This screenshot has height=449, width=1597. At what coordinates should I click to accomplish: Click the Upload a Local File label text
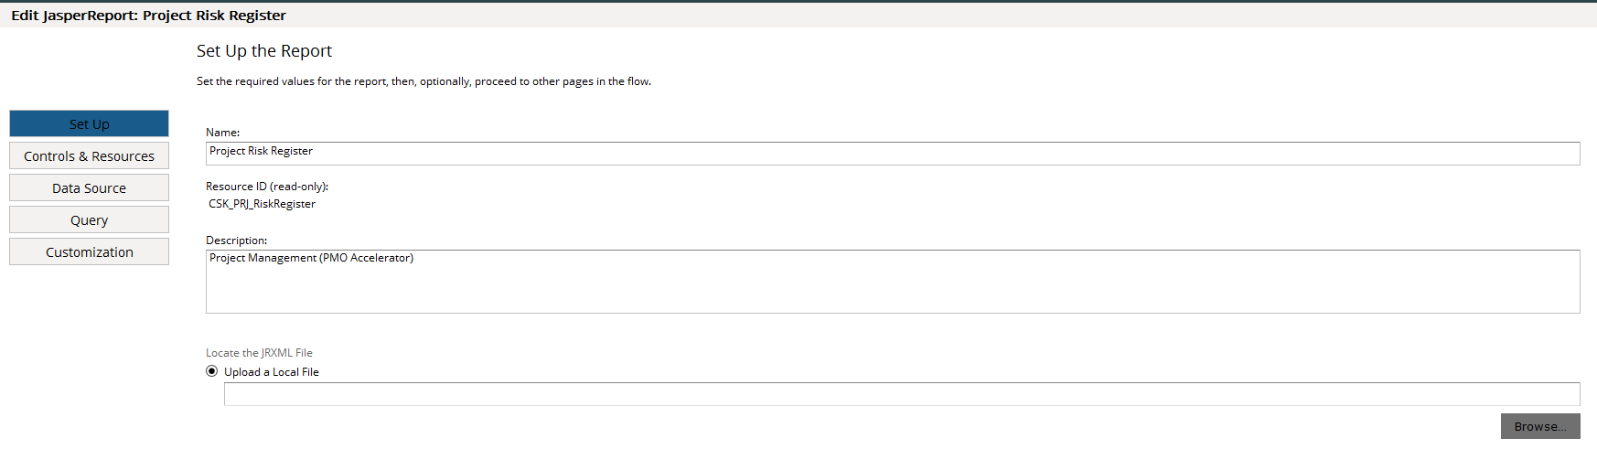(271, 372)
